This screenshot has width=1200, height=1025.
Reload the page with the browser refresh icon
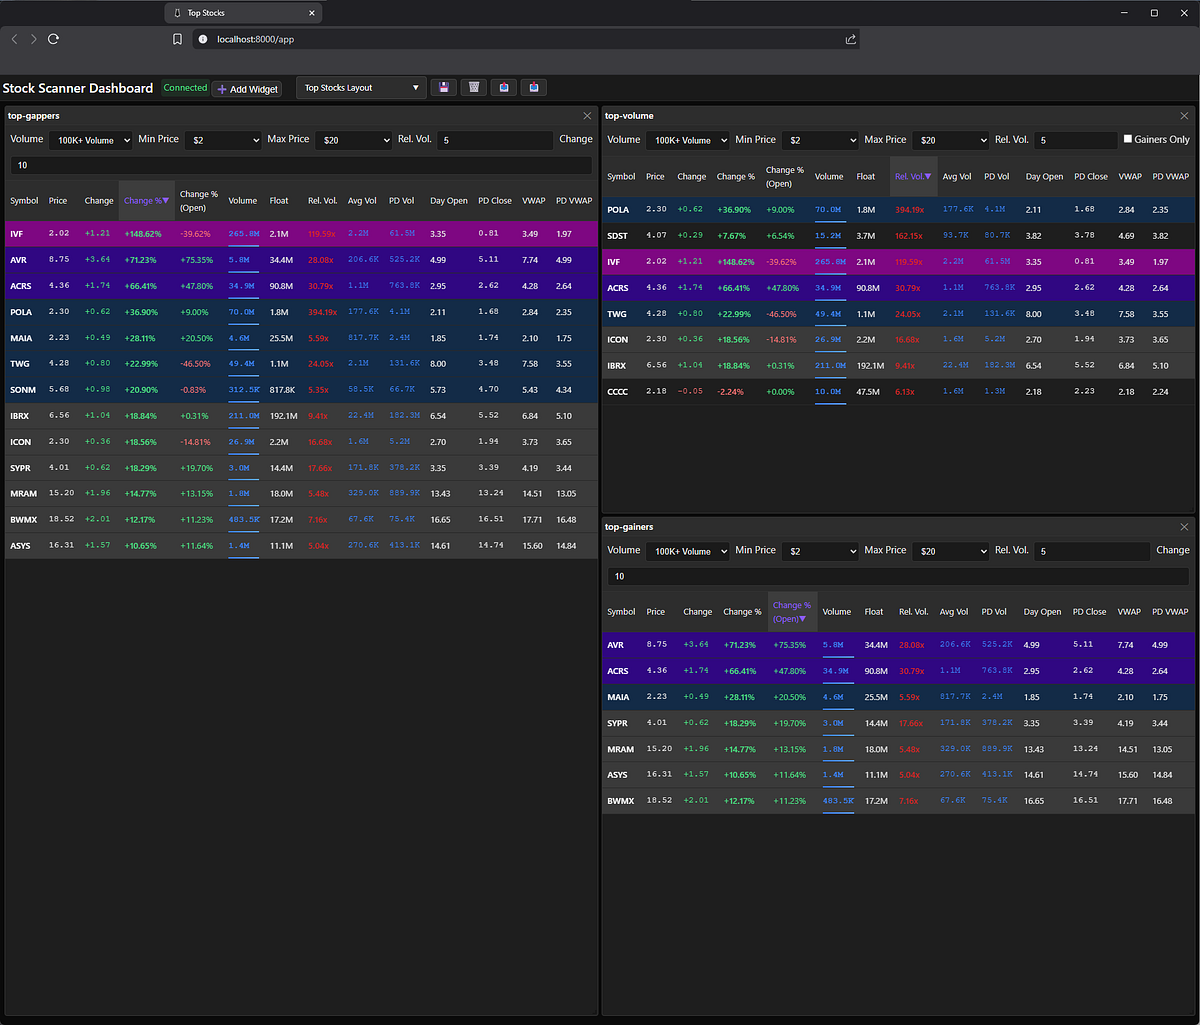pos(54,39)
